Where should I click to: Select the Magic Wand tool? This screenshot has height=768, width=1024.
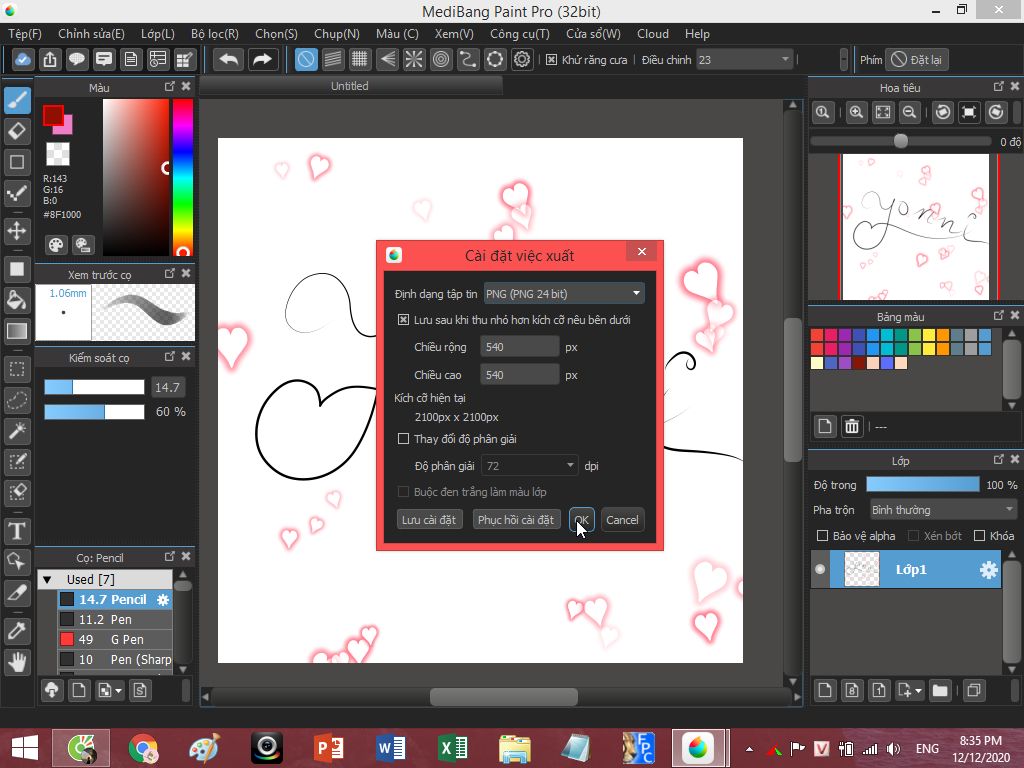tap(18, 430)
